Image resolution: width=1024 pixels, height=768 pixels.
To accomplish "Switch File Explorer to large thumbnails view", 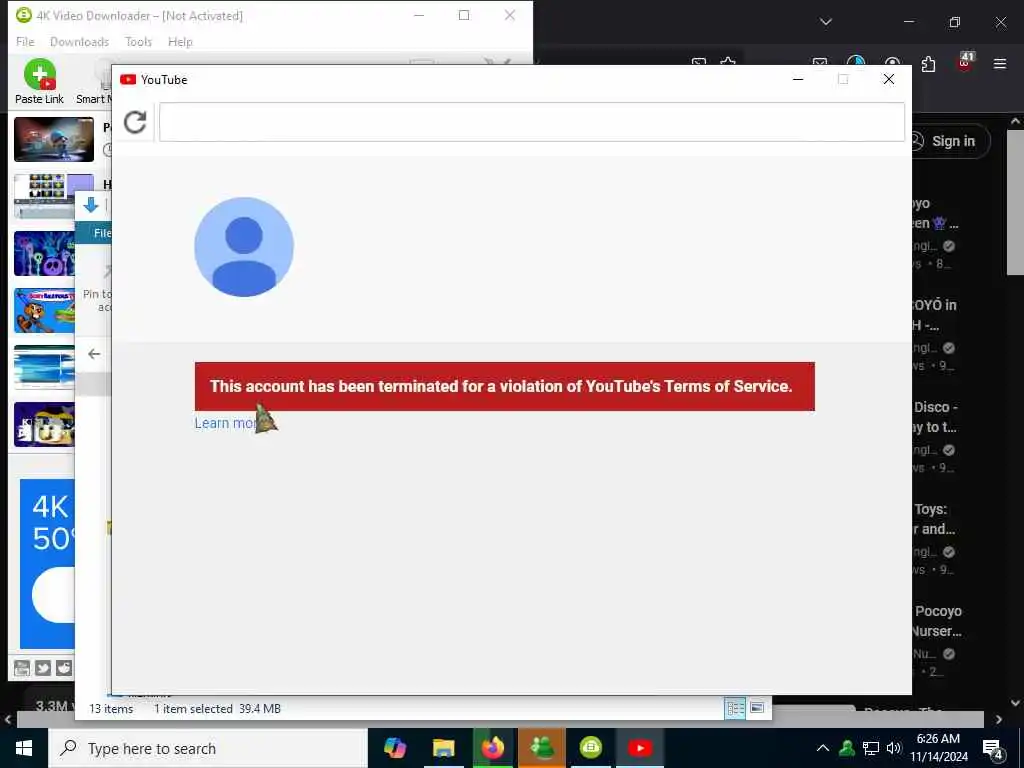I will coord(757,708).
